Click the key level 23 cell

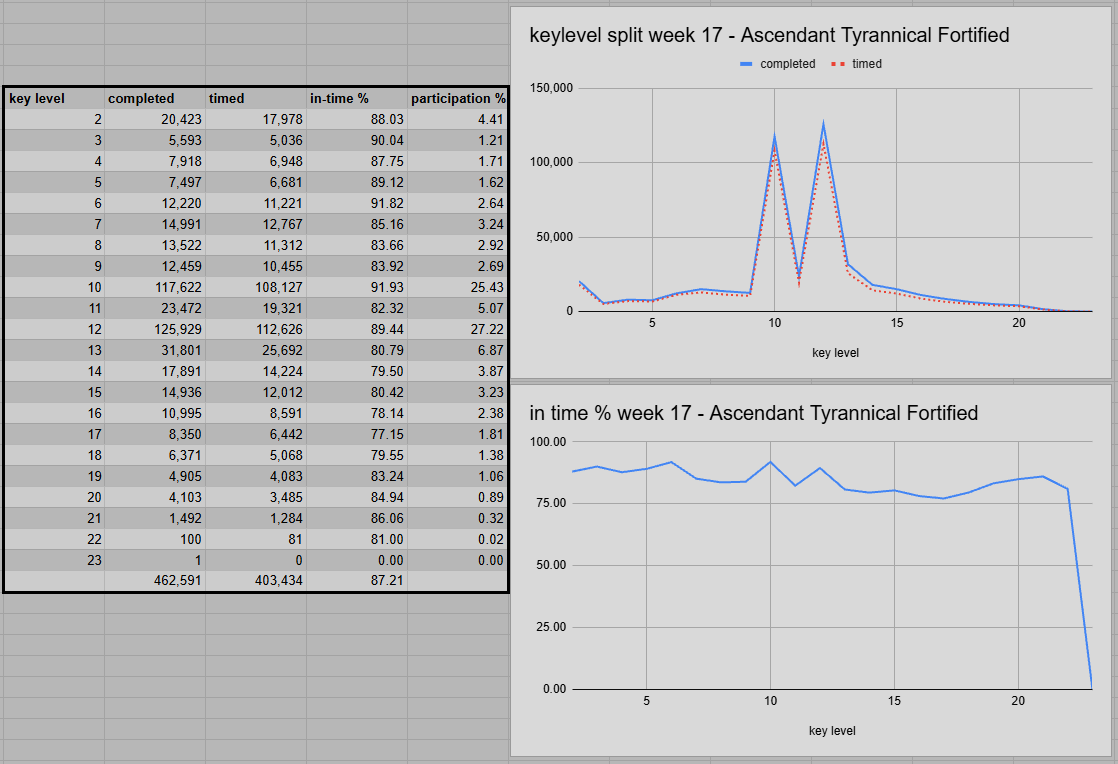(x=54, y=560)
